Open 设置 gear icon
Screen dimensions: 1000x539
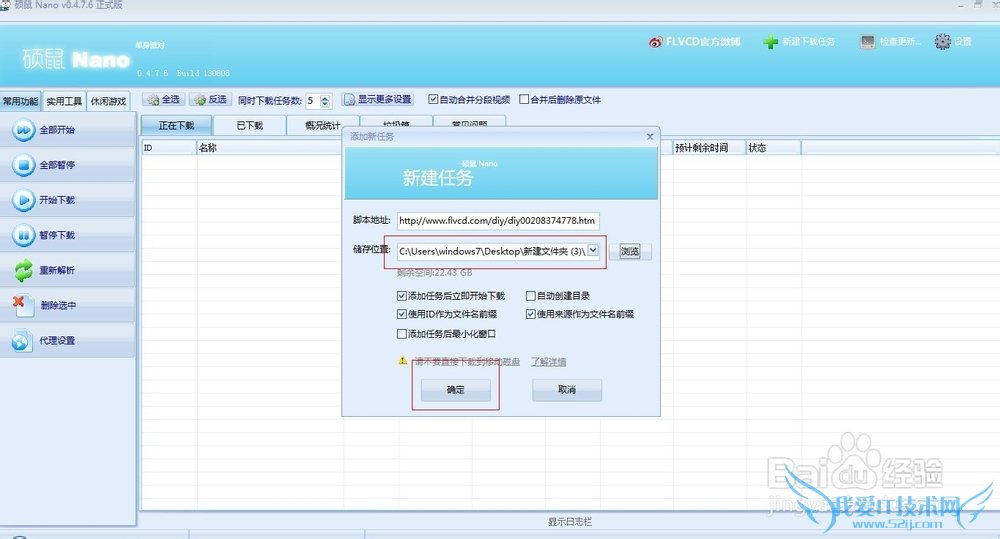pyautogui.click(x=943, y=41)
